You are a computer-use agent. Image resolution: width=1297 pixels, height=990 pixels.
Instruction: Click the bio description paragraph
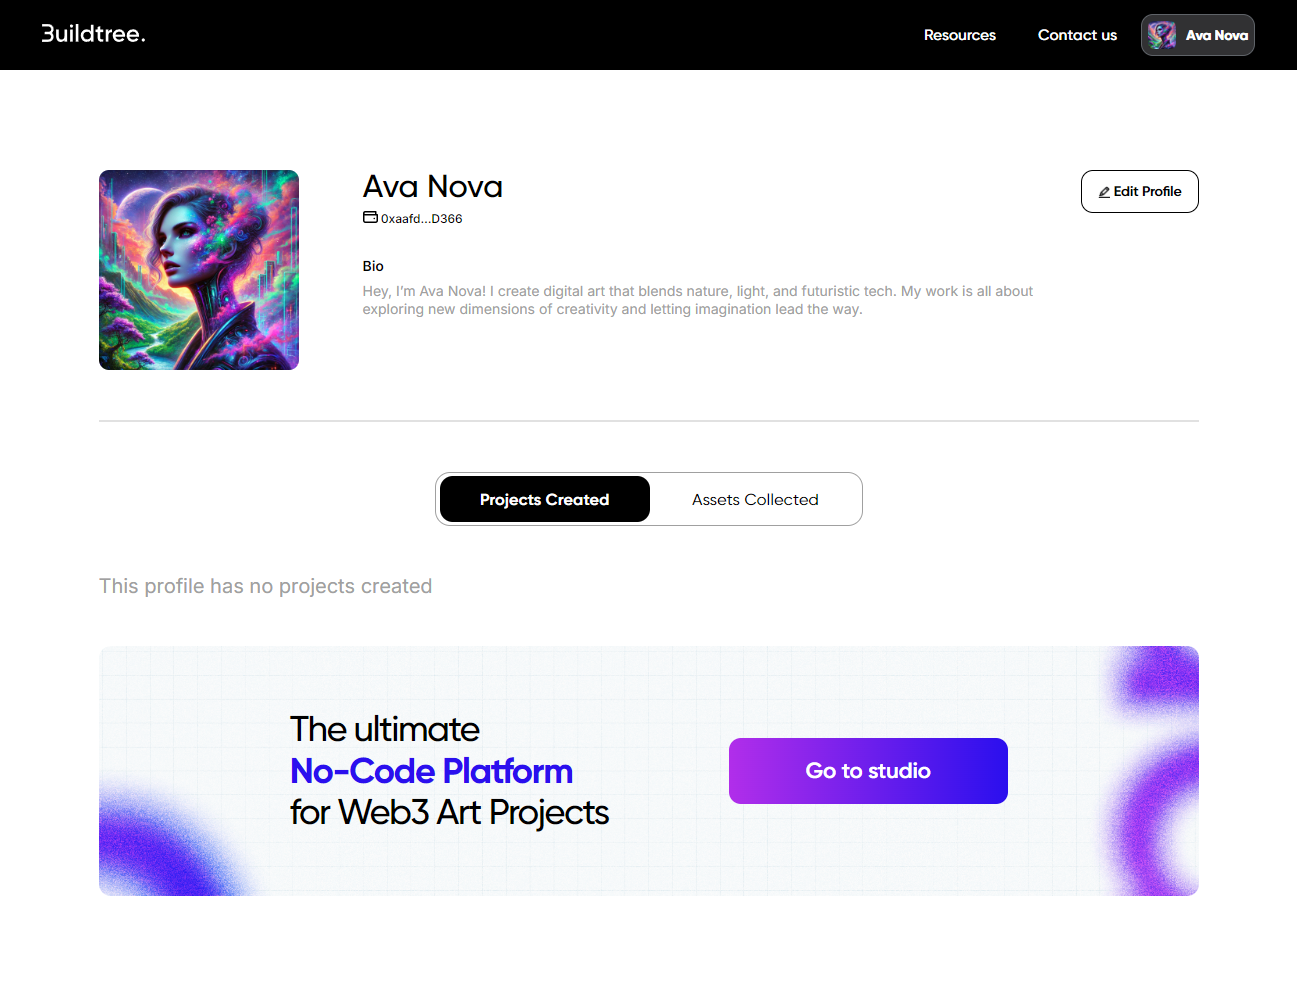click(697, 300)
